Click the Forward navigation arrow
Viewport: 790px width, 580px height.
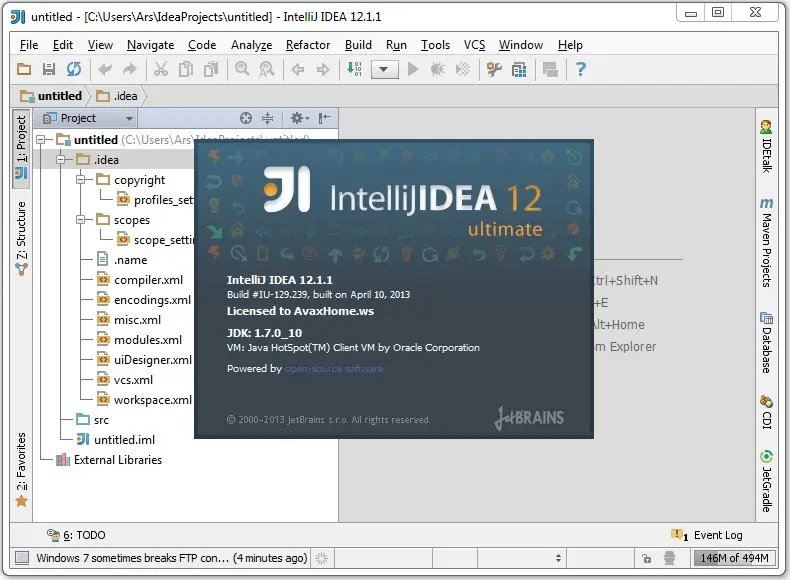click(323, 70)
